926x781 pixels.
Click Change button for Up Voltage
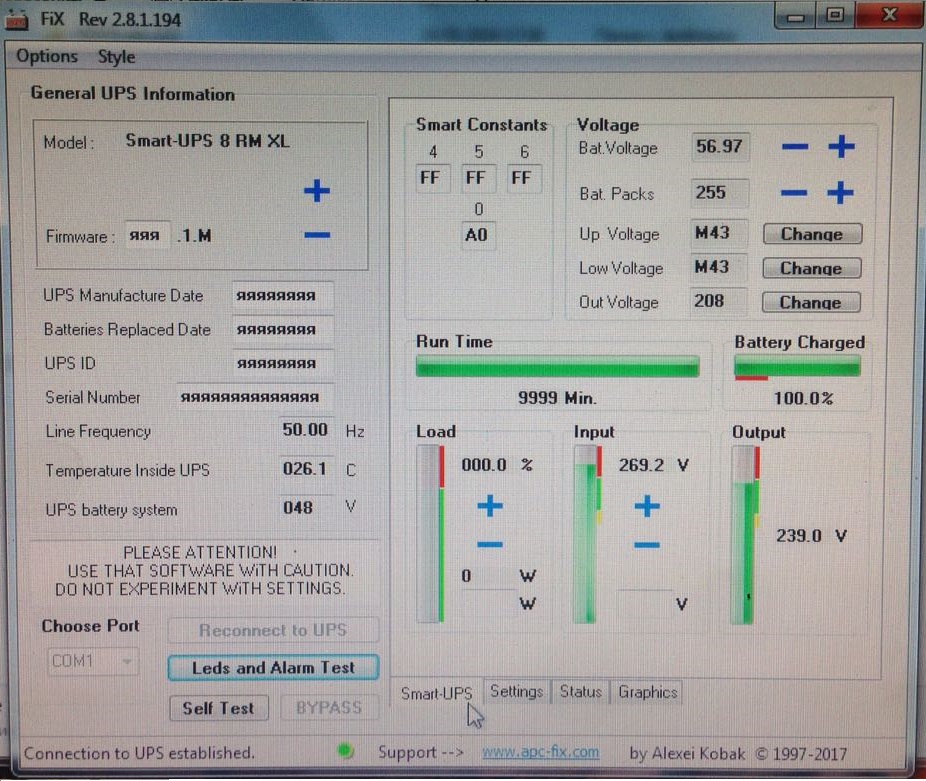(811, 234)
